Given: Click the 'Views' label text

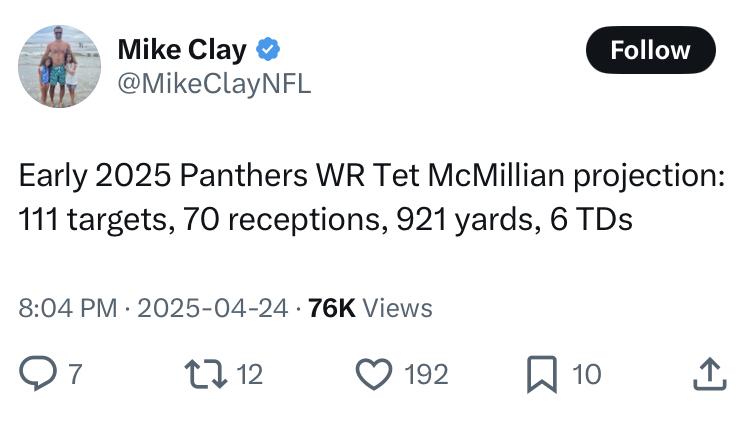Looking at the screenshot, I should click(397, 308).
